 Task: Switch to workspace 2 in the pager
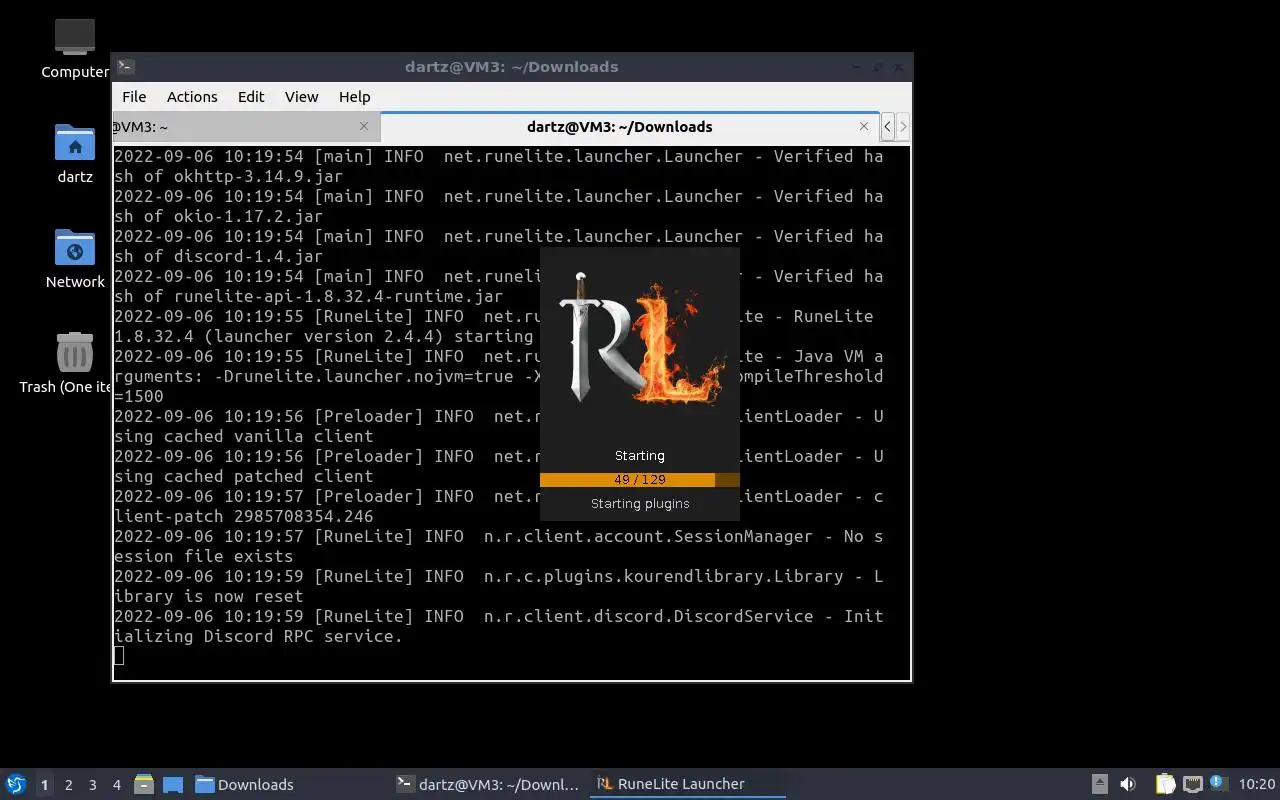[69, 785]
